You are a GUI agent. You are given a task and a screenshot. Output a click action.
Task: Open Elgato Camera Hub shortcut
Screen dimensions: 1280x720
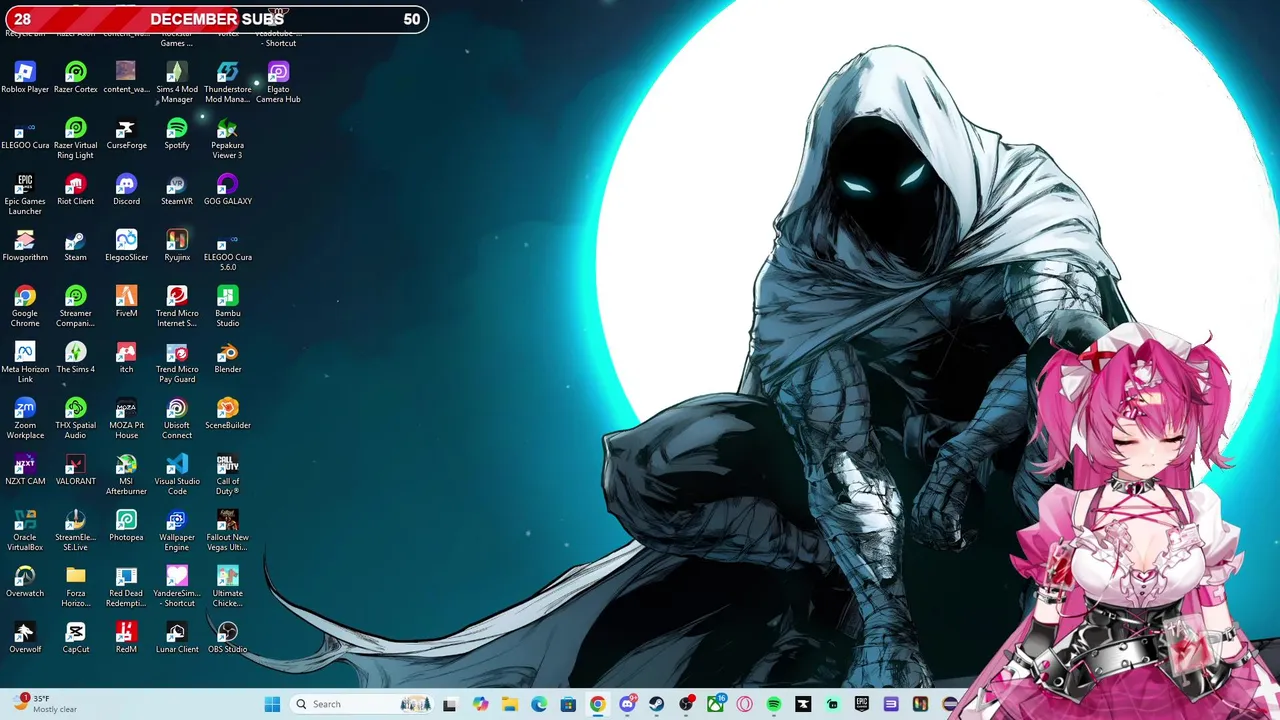pyautogui.click(x=278, y=83)
